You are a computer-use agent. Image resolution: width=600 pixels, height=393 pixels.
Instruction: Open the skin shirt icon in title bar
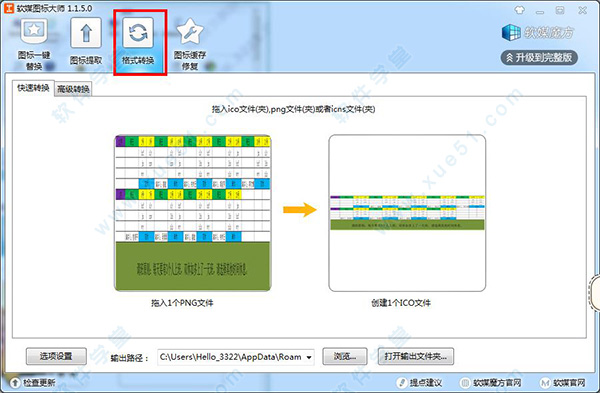click(520, 10)
